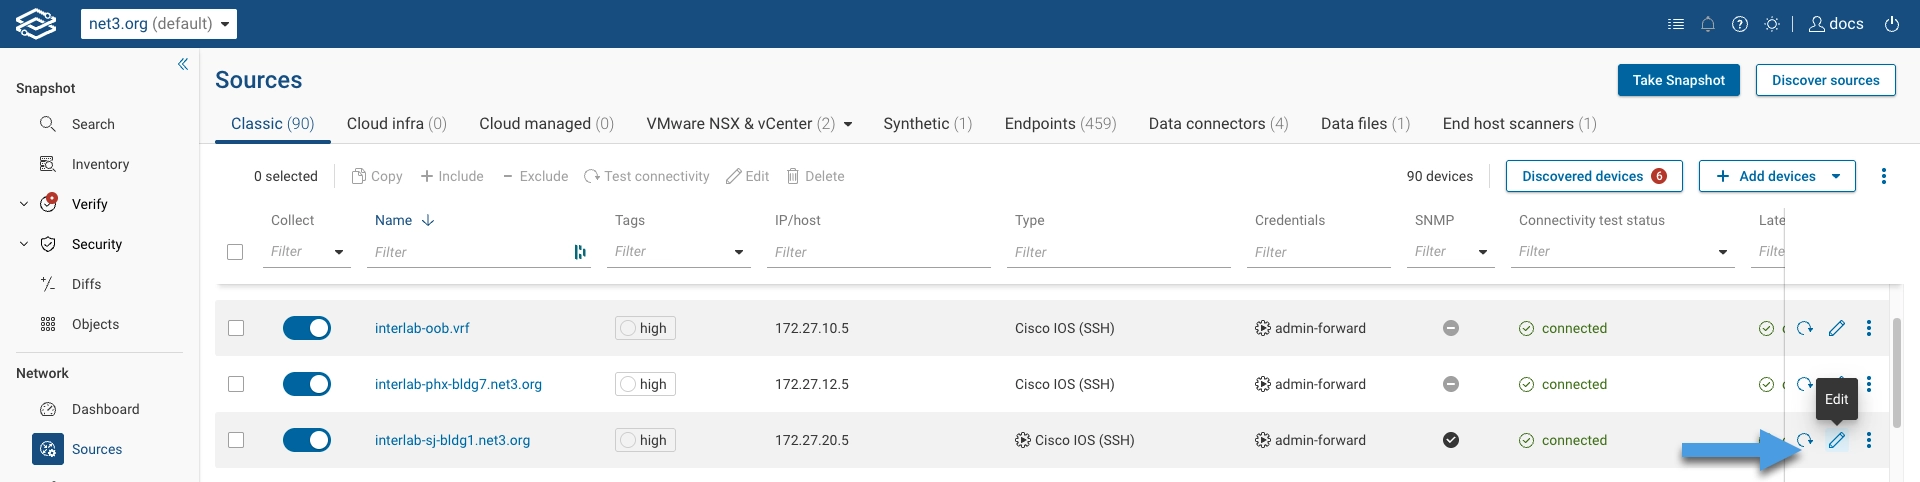Screen dimensions: 1920x482
Task: Open the Data connectors (4) tab
Action: [1218, 124]
